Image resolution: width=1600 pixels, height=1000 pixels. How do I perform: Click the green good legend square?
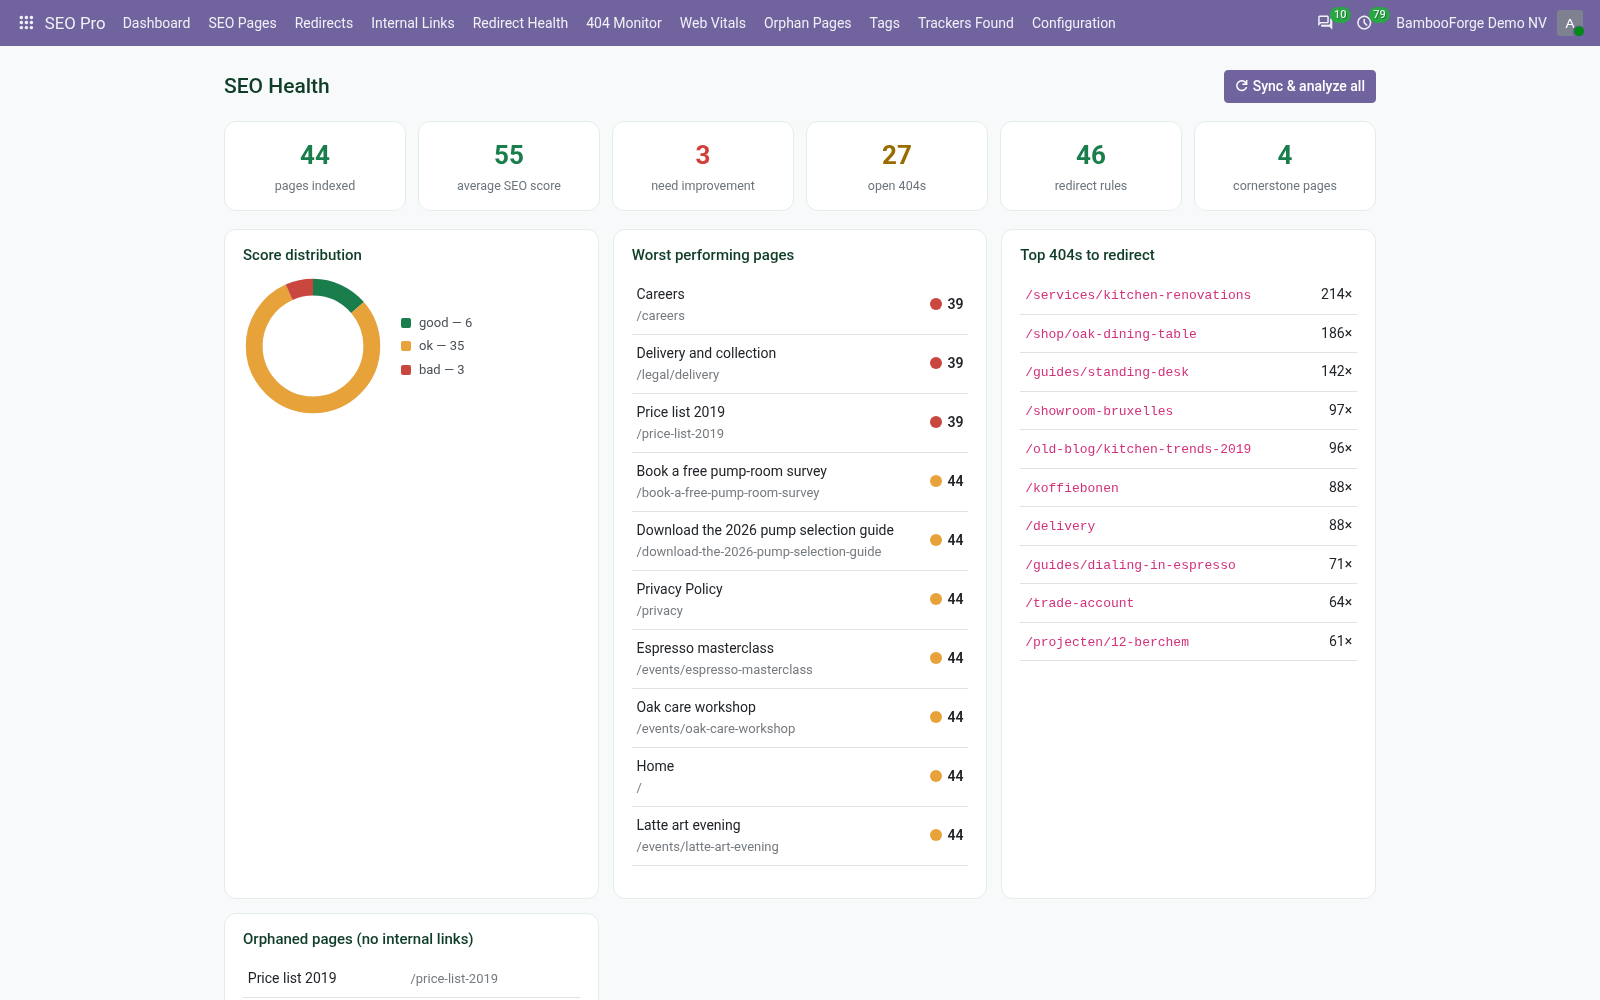(406, 323)
